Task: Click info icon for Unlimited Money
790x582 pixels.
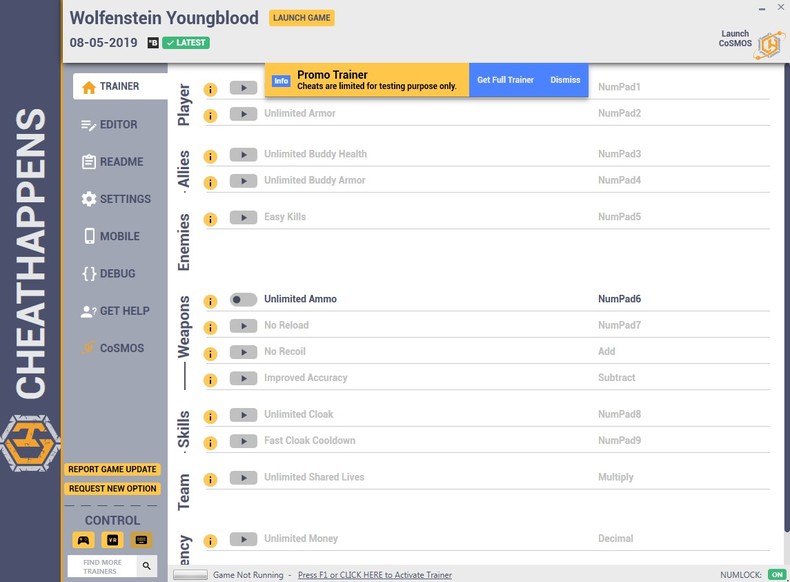Action: (x=210, y=542)
